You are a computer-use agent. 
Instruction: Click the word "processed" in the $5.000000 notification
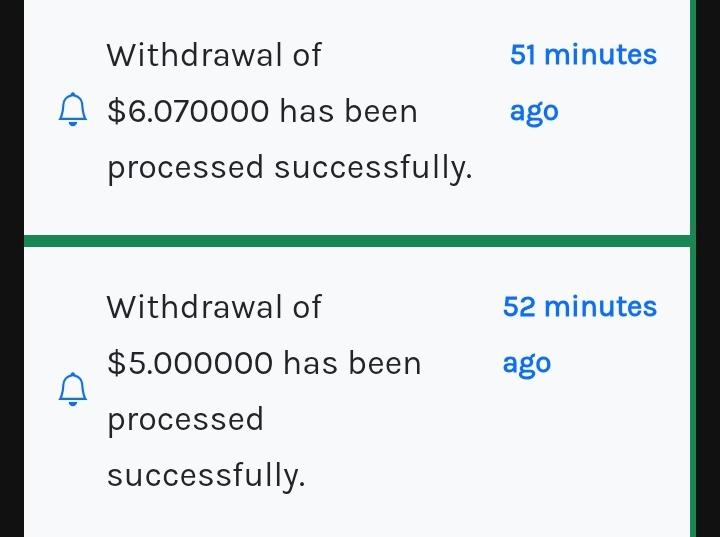pyautogui.click(x=185, y=420)
